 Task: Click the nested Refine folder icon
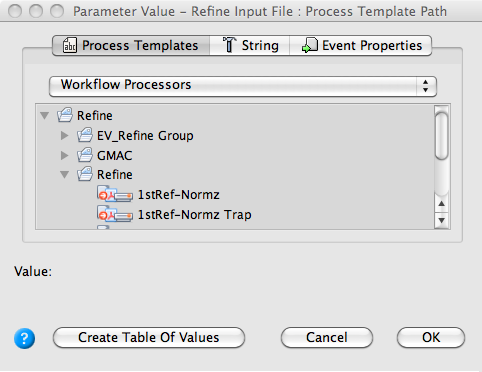coord(85,174)
